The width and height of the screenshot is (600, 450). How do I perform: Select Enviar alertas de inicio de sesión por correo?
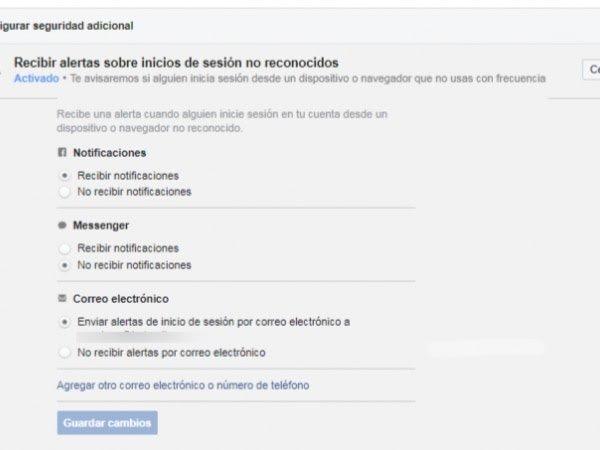coord(64,322)
